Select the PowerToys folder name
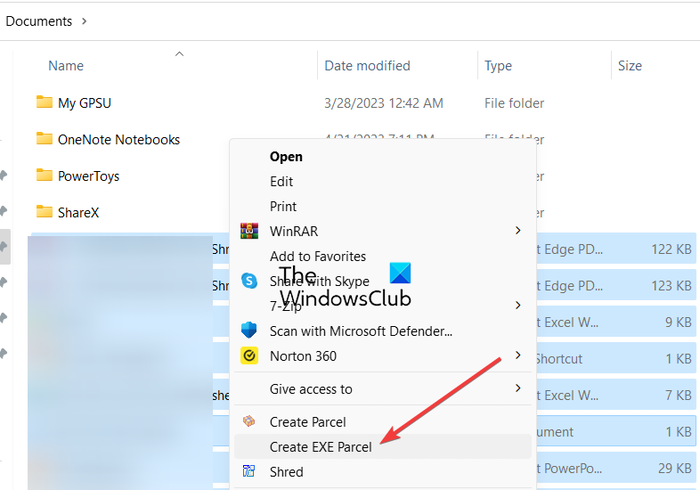Screen dimensions: 700x490 click(x=89, y=176)
